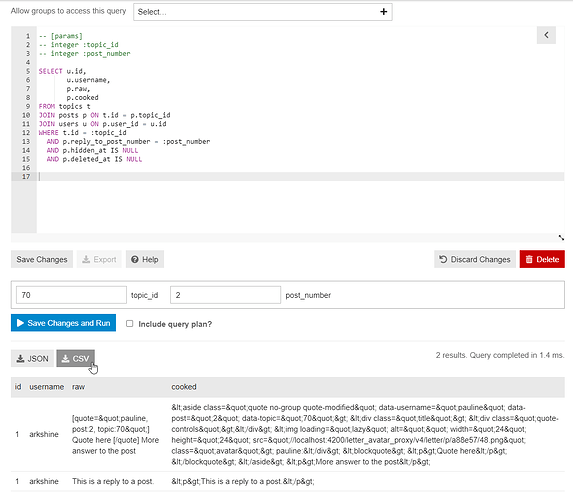This screenshot has width=573, height=499.
Task: Click the raw column header
Action: [78, 387]
